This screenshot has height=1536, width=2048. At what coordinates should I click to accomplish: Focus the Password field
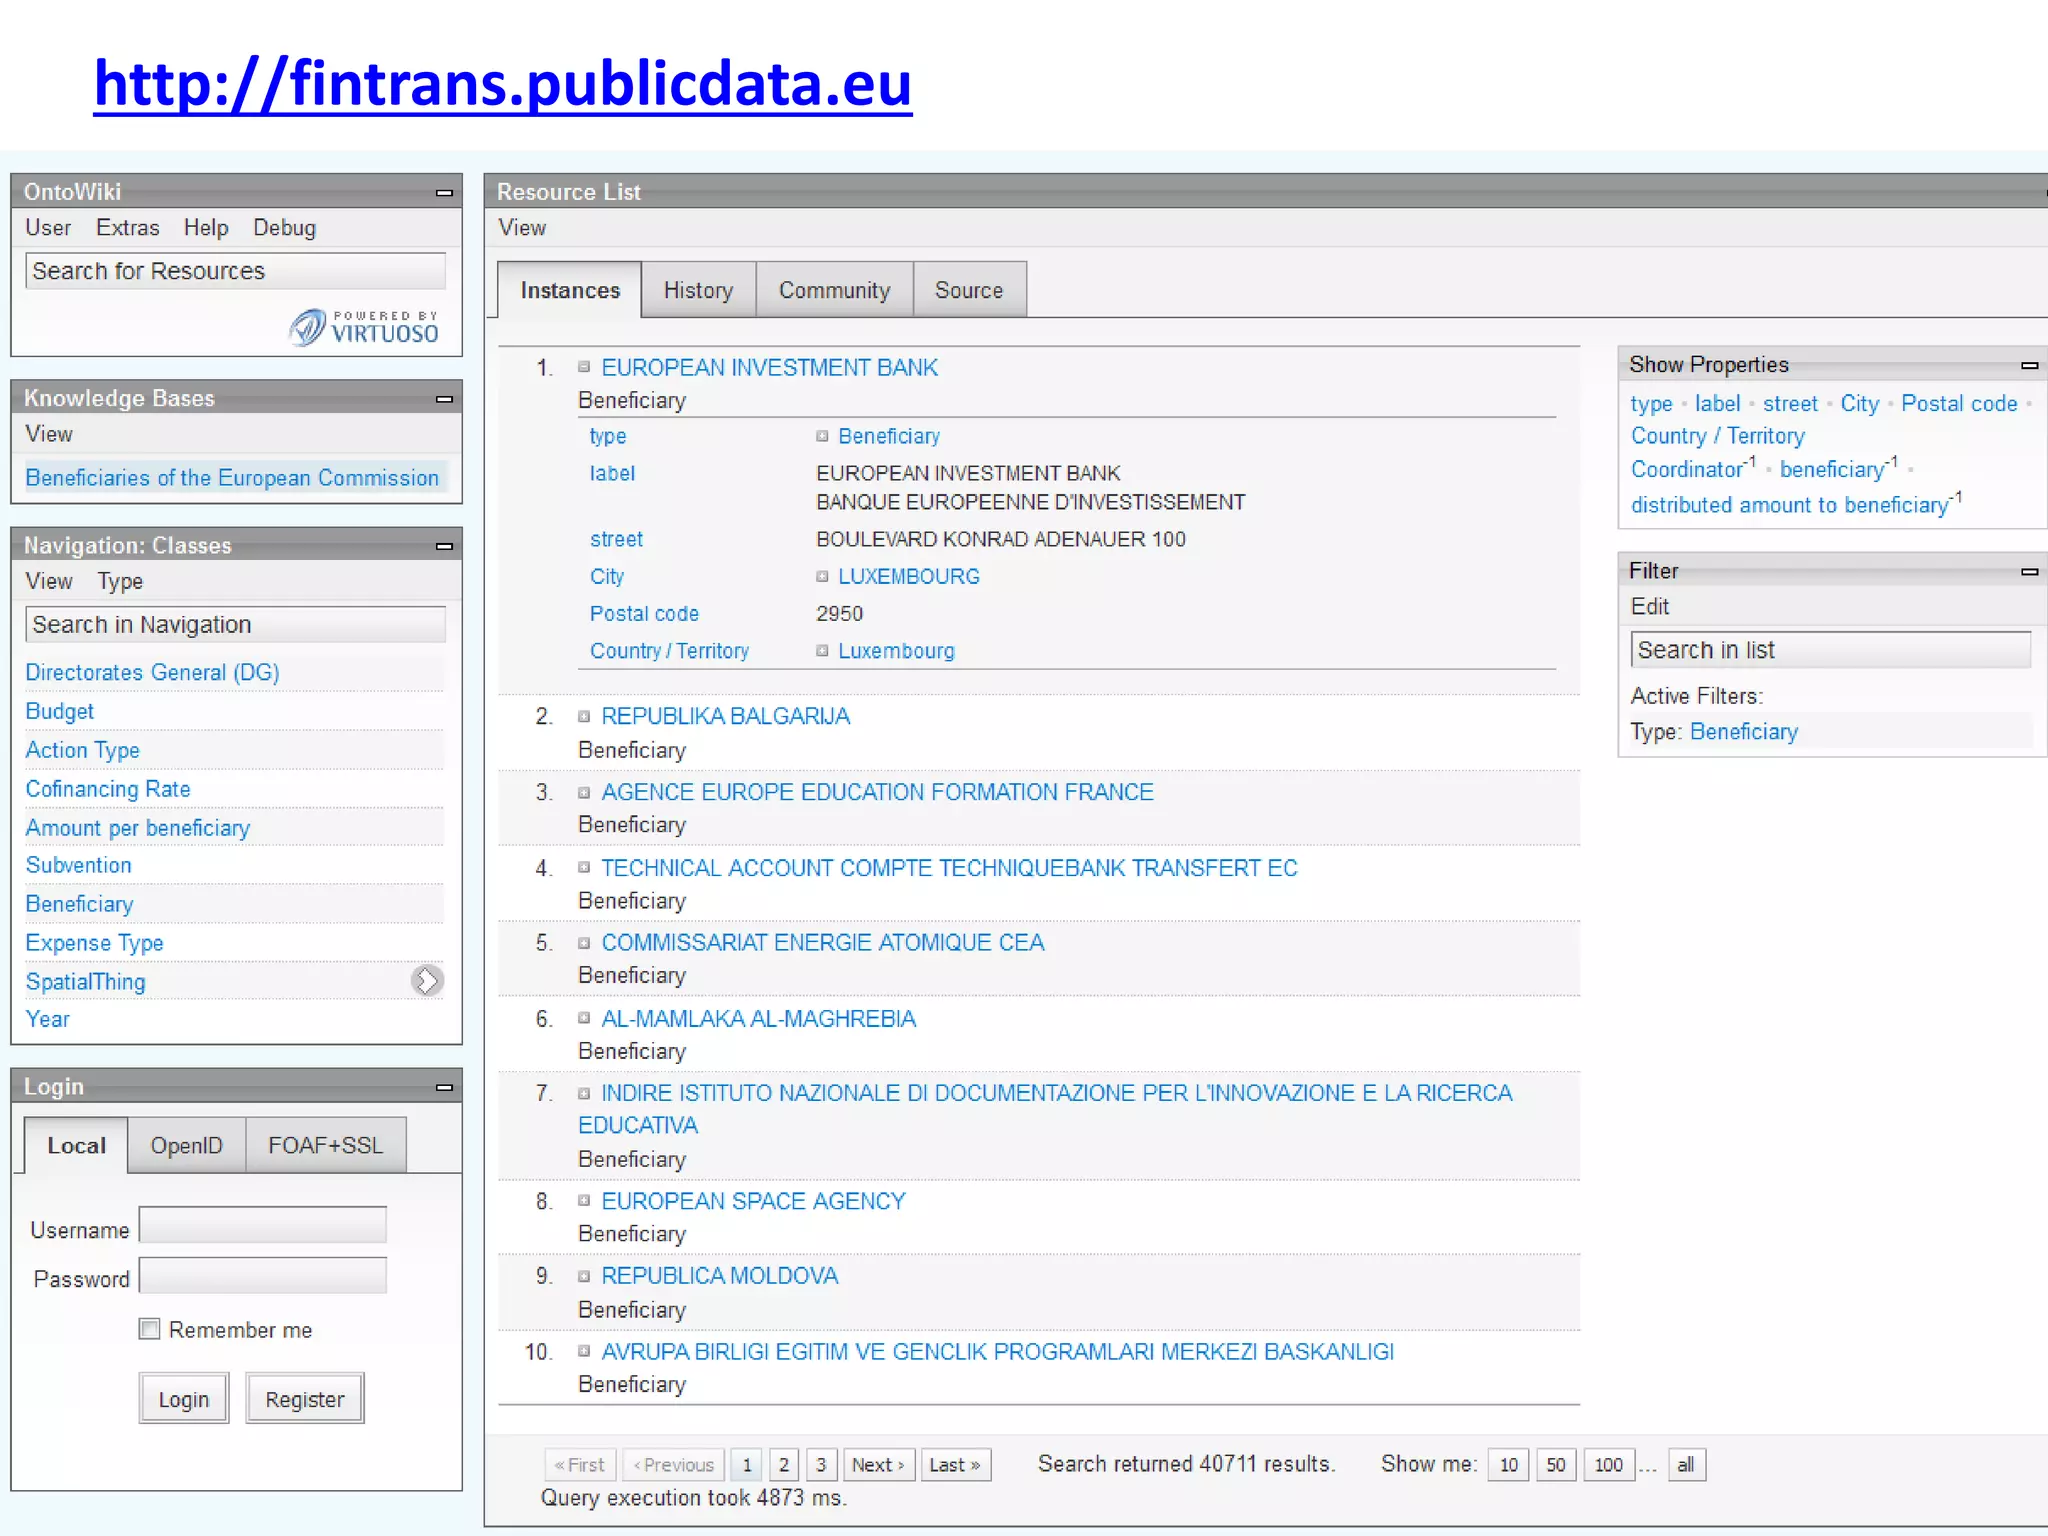tap(262, 1276)
